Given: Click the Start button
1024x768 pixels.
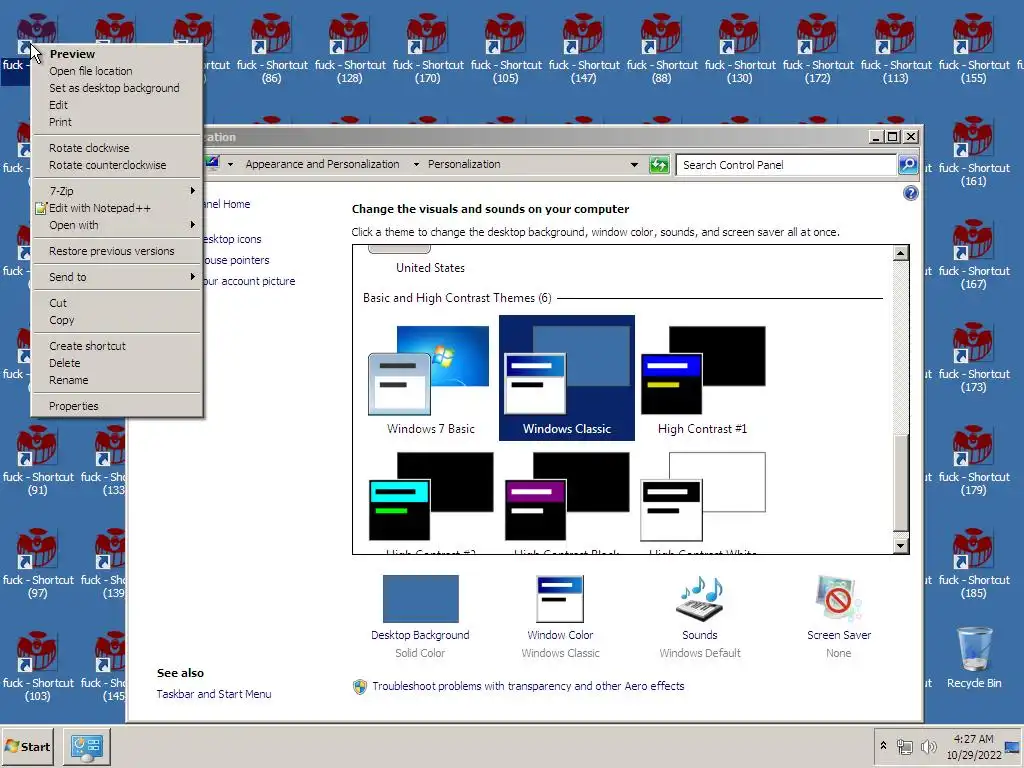Looking at the screenshot, I should click(x=27, y=747).
